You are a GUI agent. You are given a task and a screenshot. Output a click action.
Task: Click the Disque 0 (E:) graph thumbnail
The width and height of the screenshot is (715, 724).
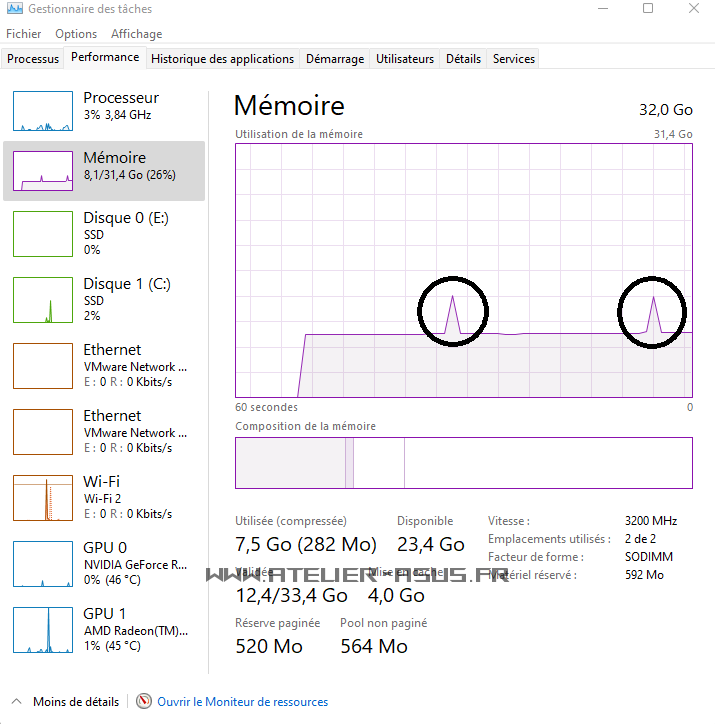click(43, 234)
